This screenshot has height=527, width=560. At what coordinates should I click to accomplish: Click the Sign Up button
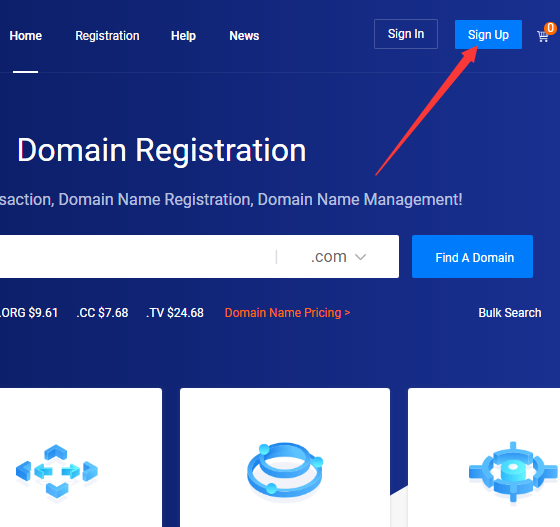[x=488, y=35]
